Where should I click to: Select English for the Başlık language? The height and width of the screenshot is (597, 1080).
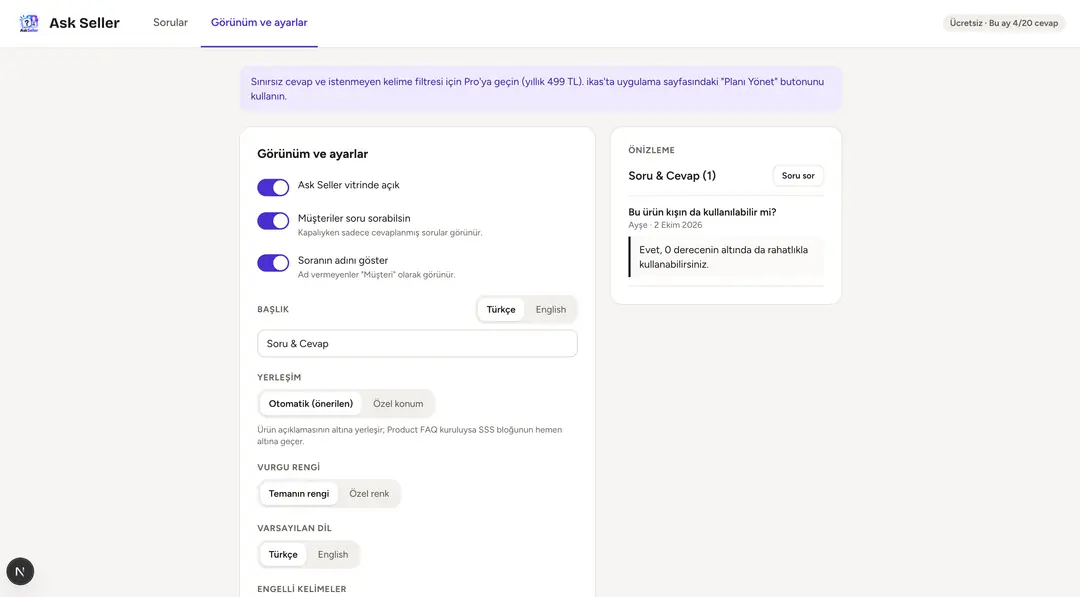[x=550, y=310]
